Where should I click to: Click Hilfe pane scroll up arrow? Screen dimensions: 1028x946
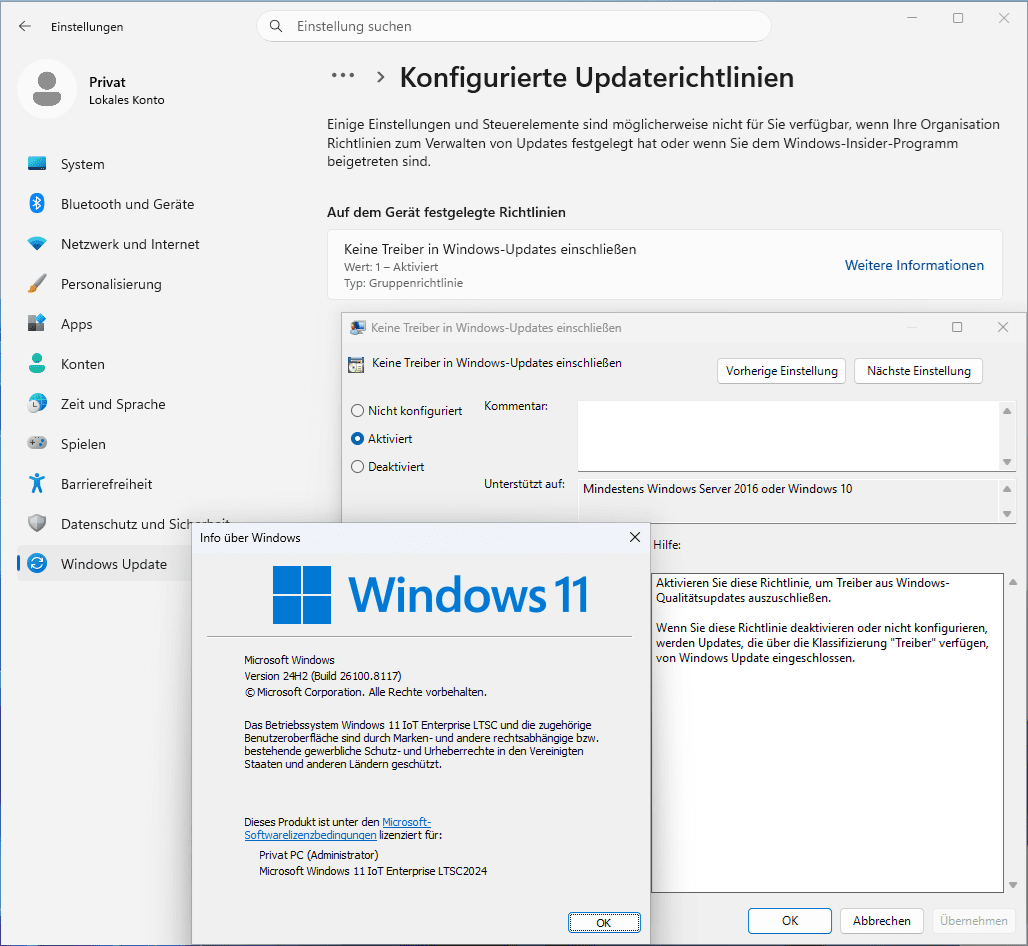pos(1013,582)
